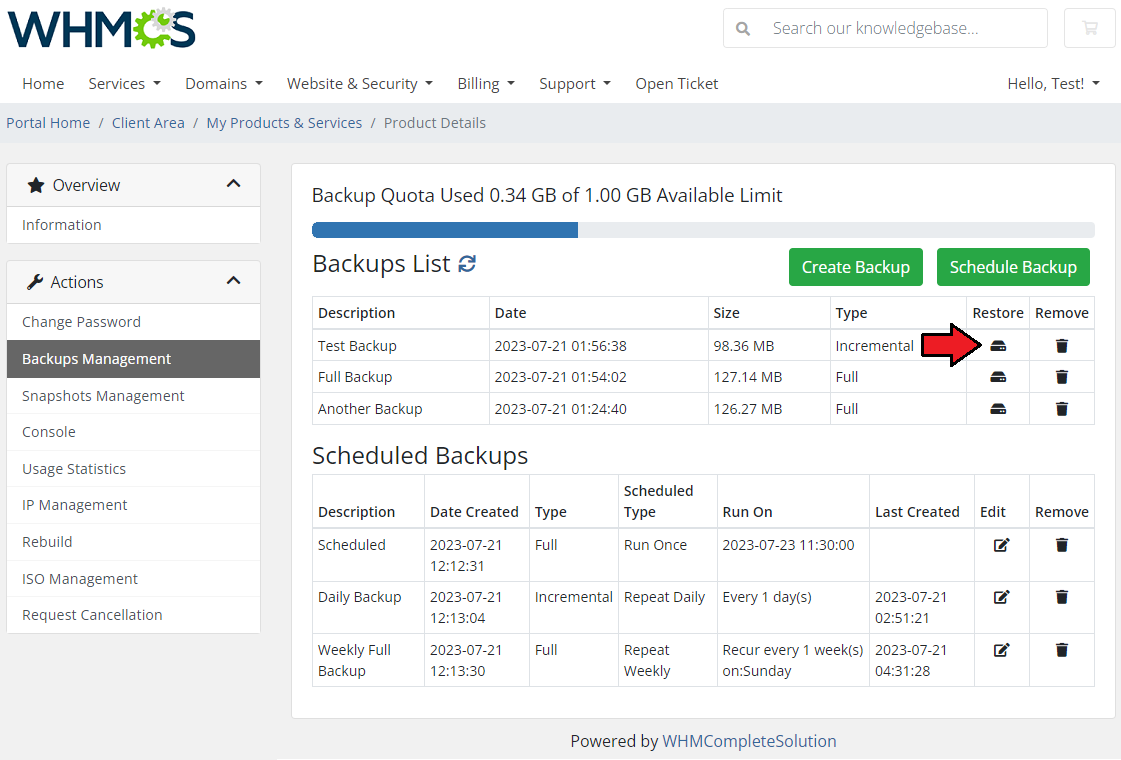Collapse the Overview panel

click(233, 184)
